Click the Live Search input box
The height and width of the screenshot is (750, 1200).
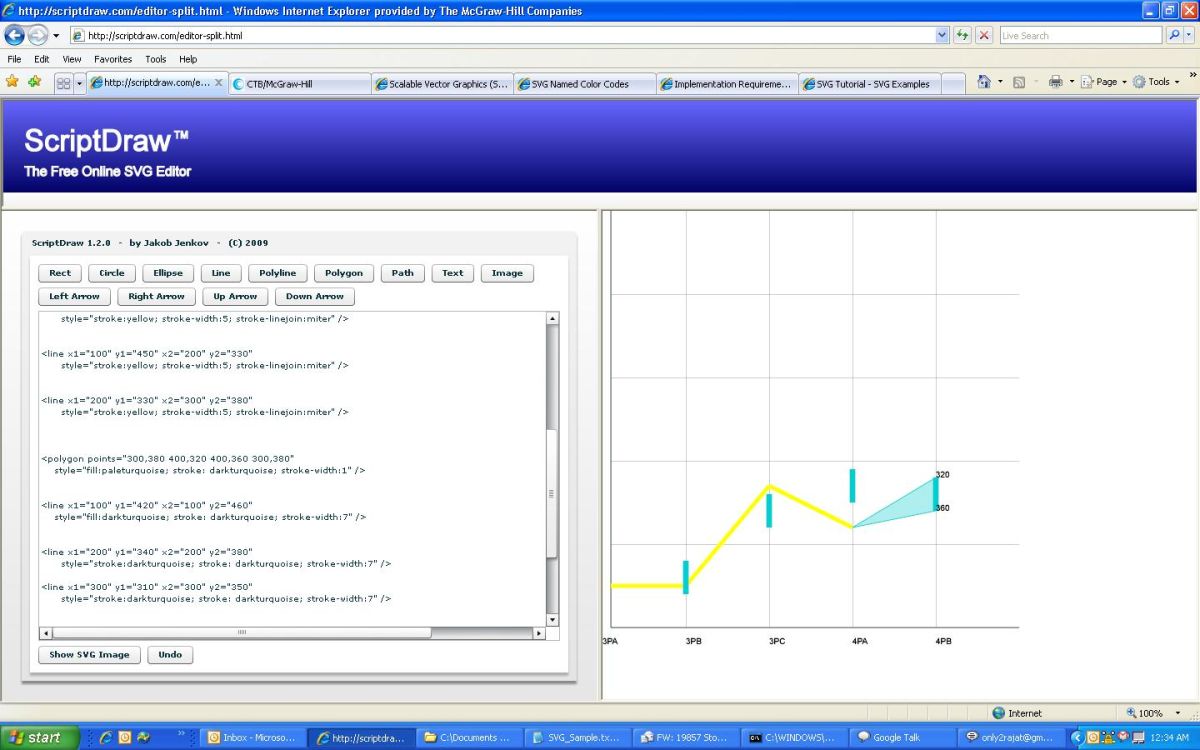click(1080, 35)
